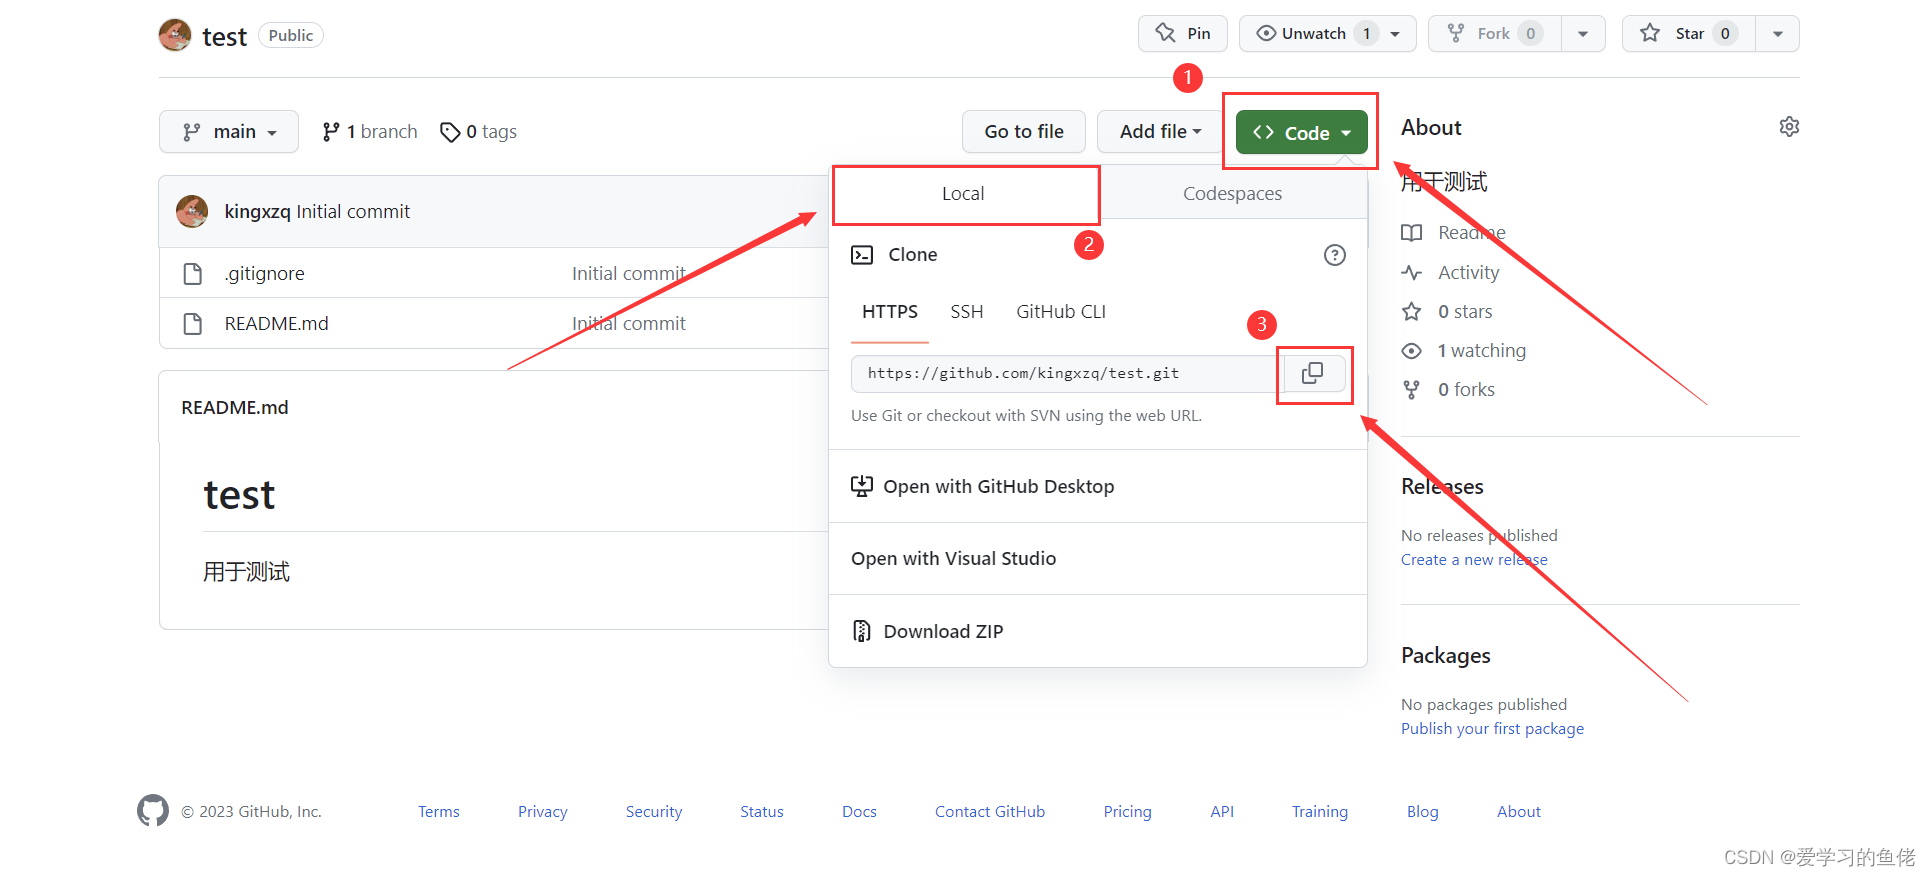The height and width of the screenshot is (876, 1931).
Task: Click kingxzq avatar in commit row
Action: (192, 211)
